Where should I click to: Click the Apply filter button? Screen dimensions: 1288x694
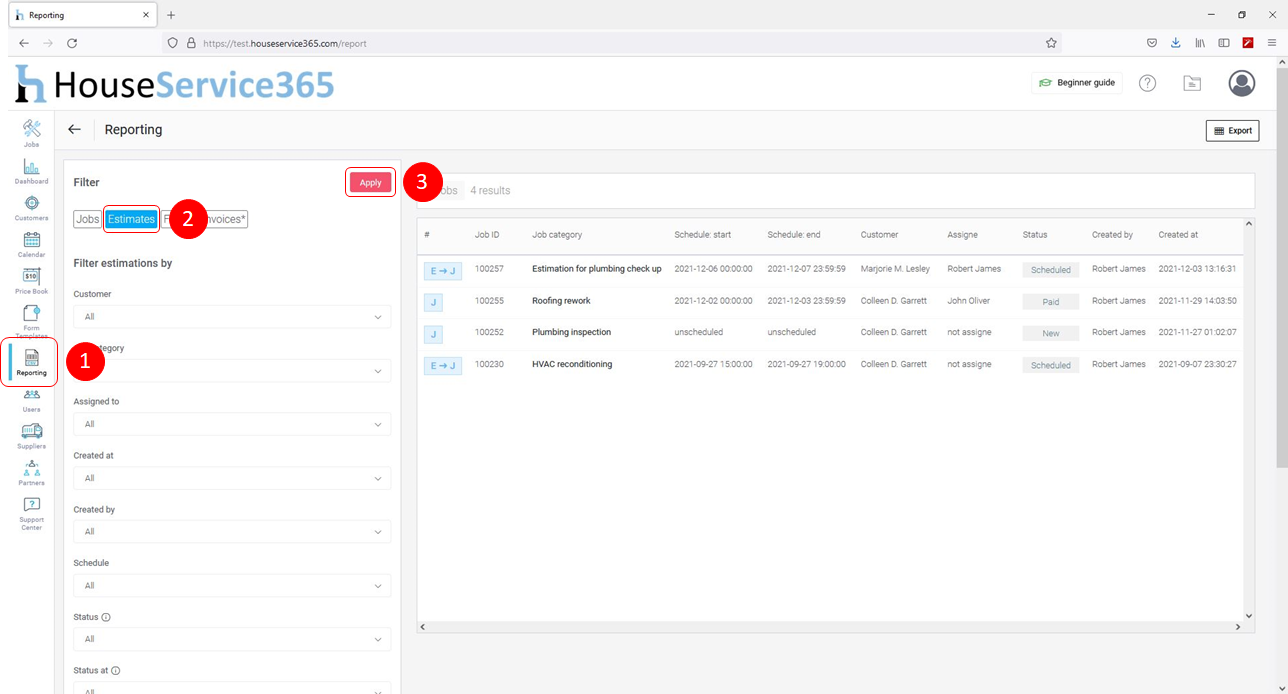370,182
